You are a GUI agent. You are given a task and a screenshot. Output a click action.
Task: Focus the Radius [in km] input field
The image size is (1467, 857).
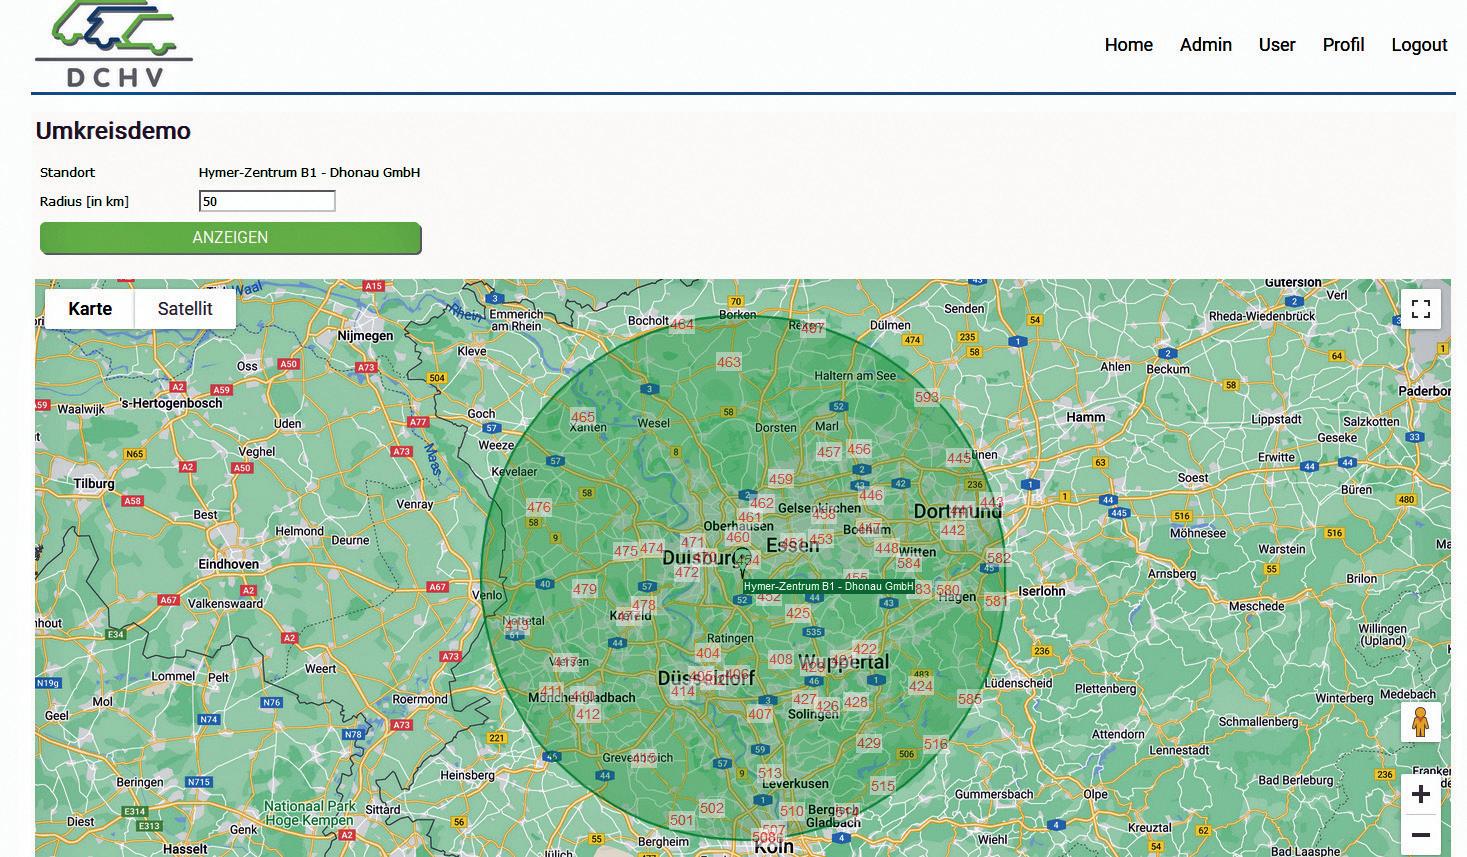tap(267, 201)
